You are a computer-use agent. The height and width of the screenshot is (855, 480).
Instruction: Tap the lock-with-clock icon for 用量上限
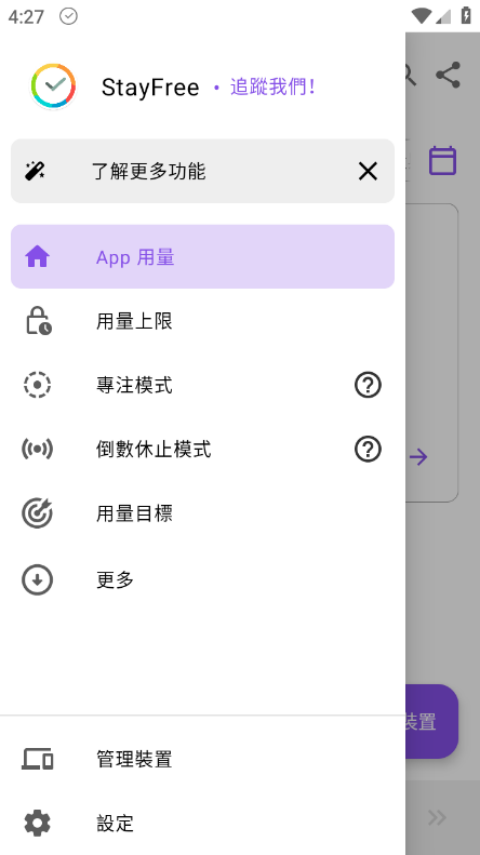click(39, 321)
